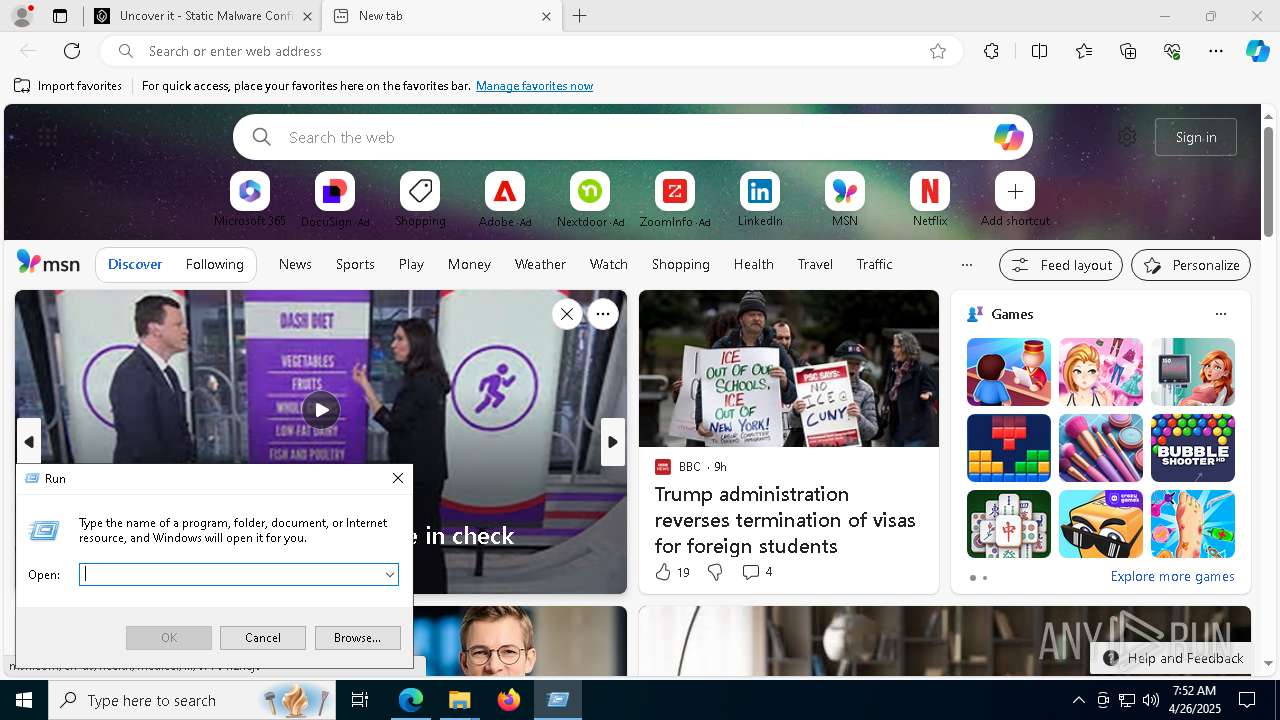The width and height of the screenshot is (1280, 720).
Task: Open the Travel section
Action: pos(815,264)
